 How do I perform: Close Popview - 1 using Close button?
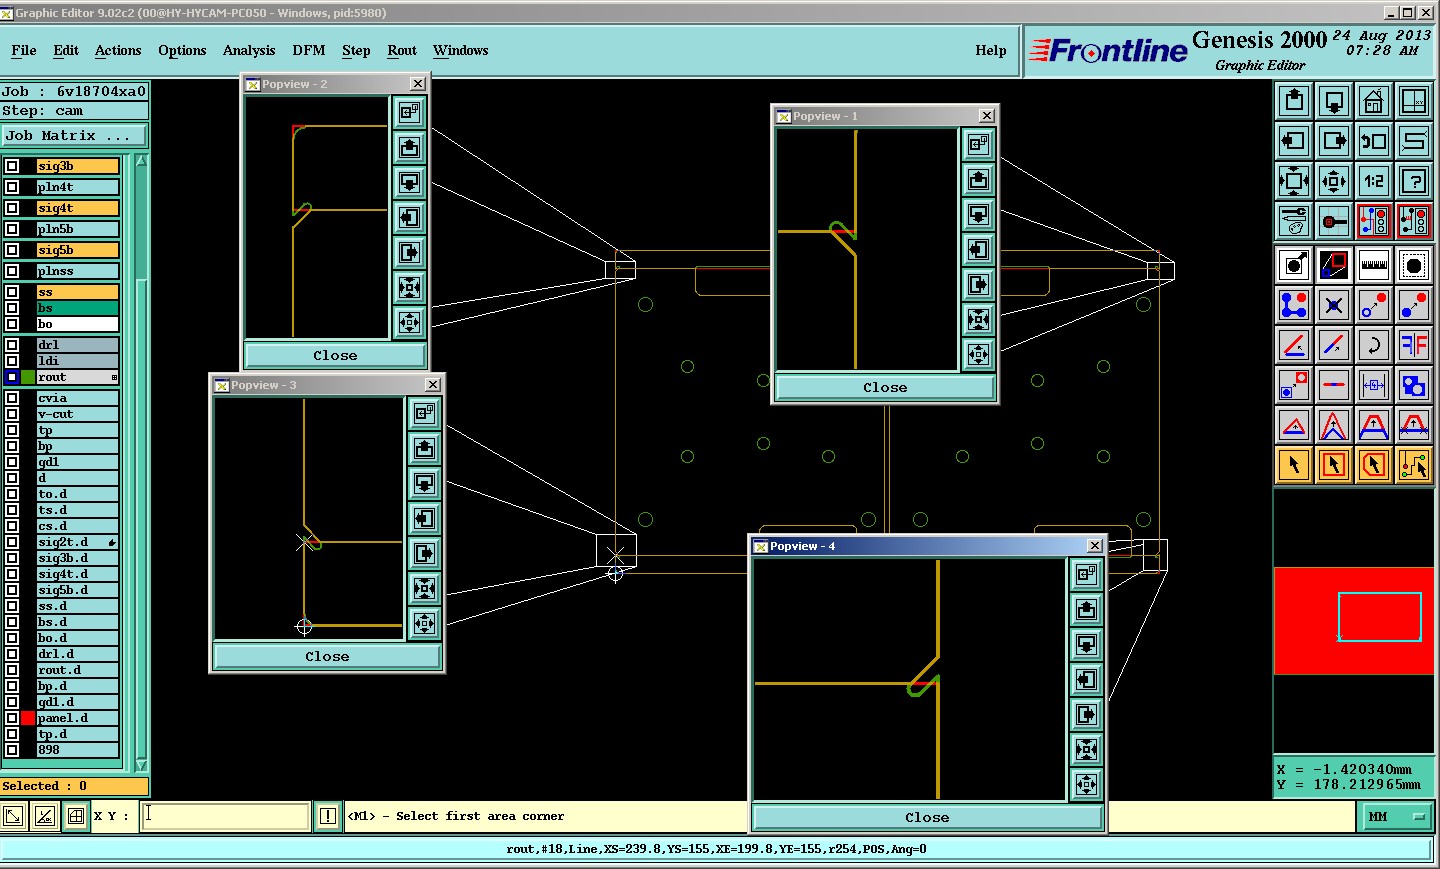click(x=885, y=387)
